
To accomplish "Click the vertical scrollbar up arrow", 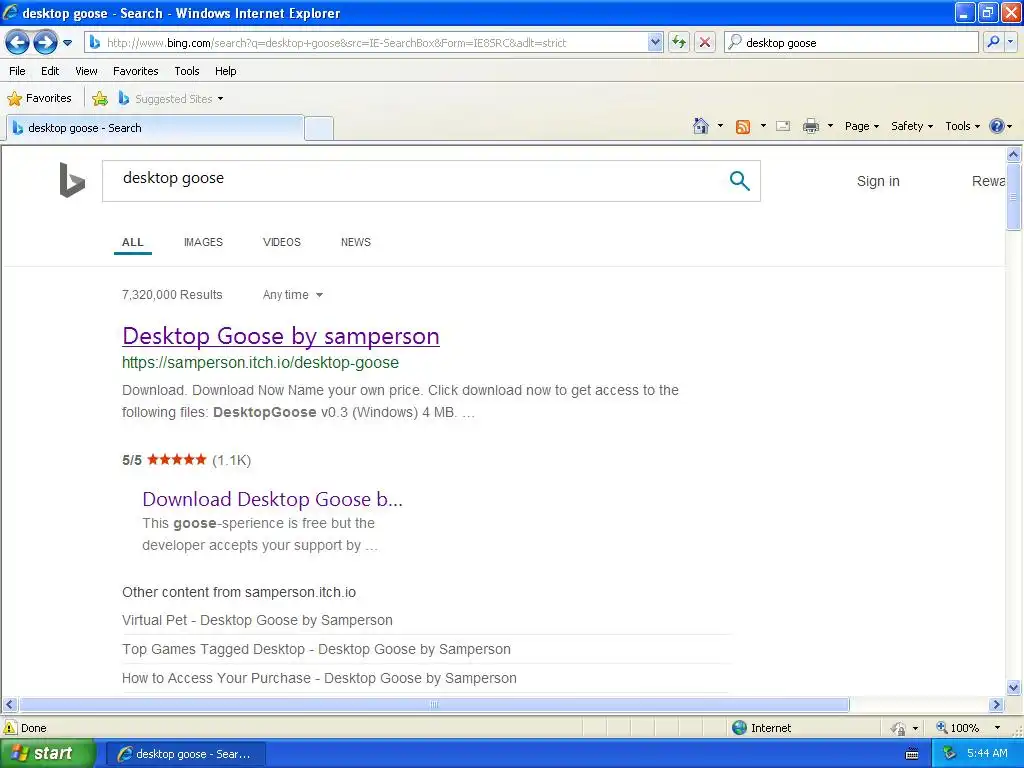I will point(1013,155).
